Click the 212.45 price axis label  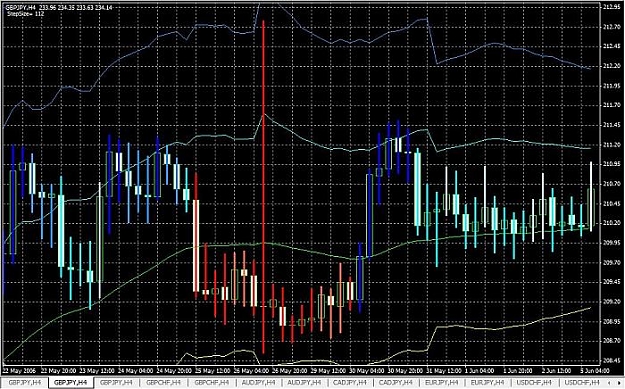point(611,46)
